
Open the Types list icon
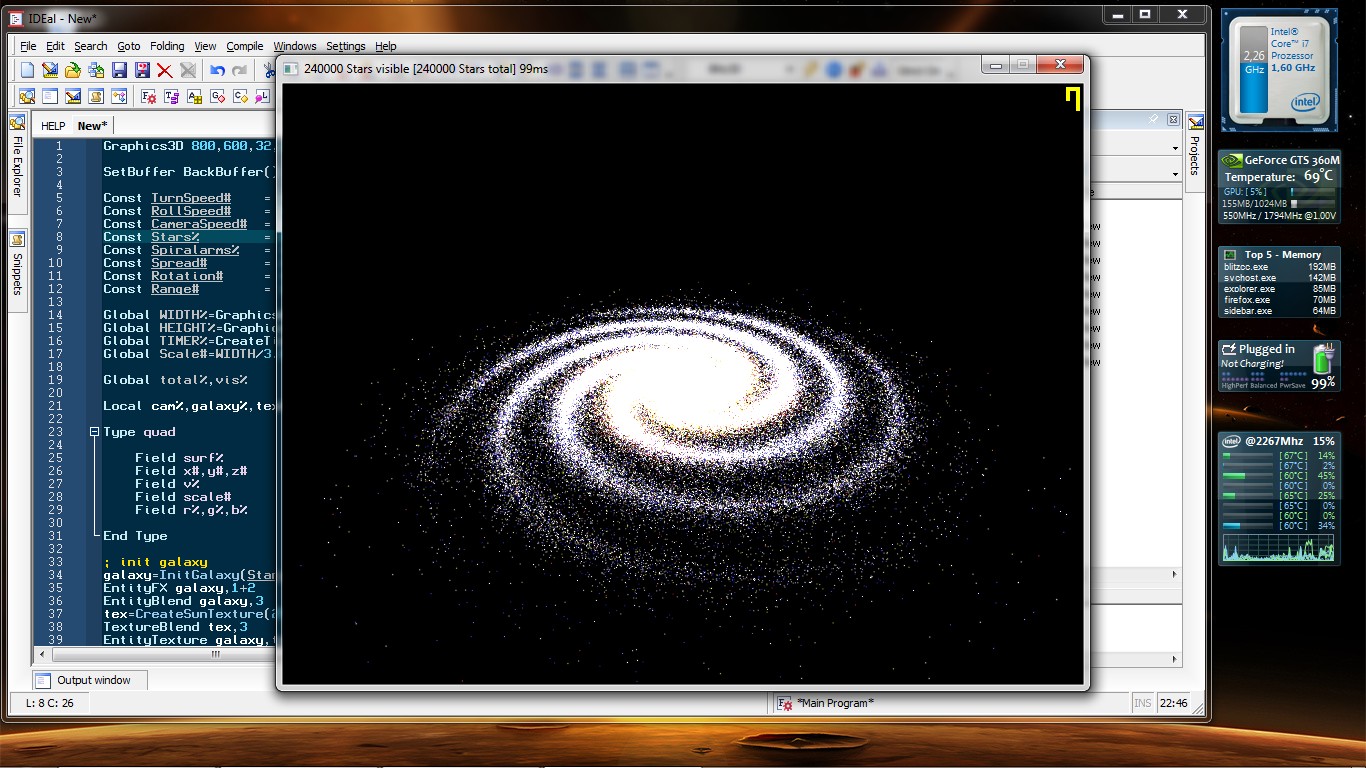172,97
